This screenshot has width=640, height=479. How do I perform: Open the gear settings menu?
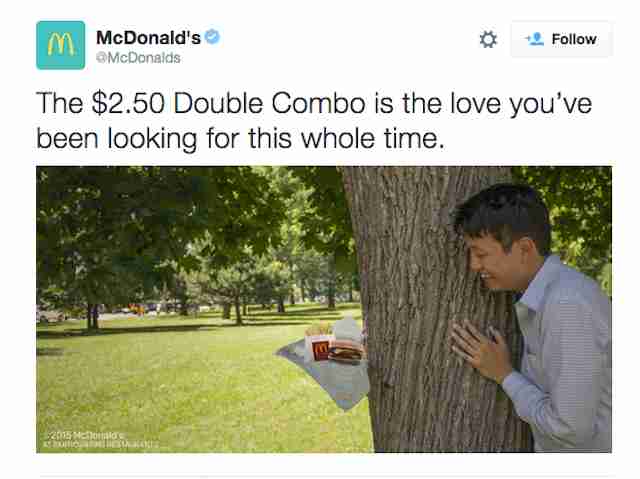488,39
